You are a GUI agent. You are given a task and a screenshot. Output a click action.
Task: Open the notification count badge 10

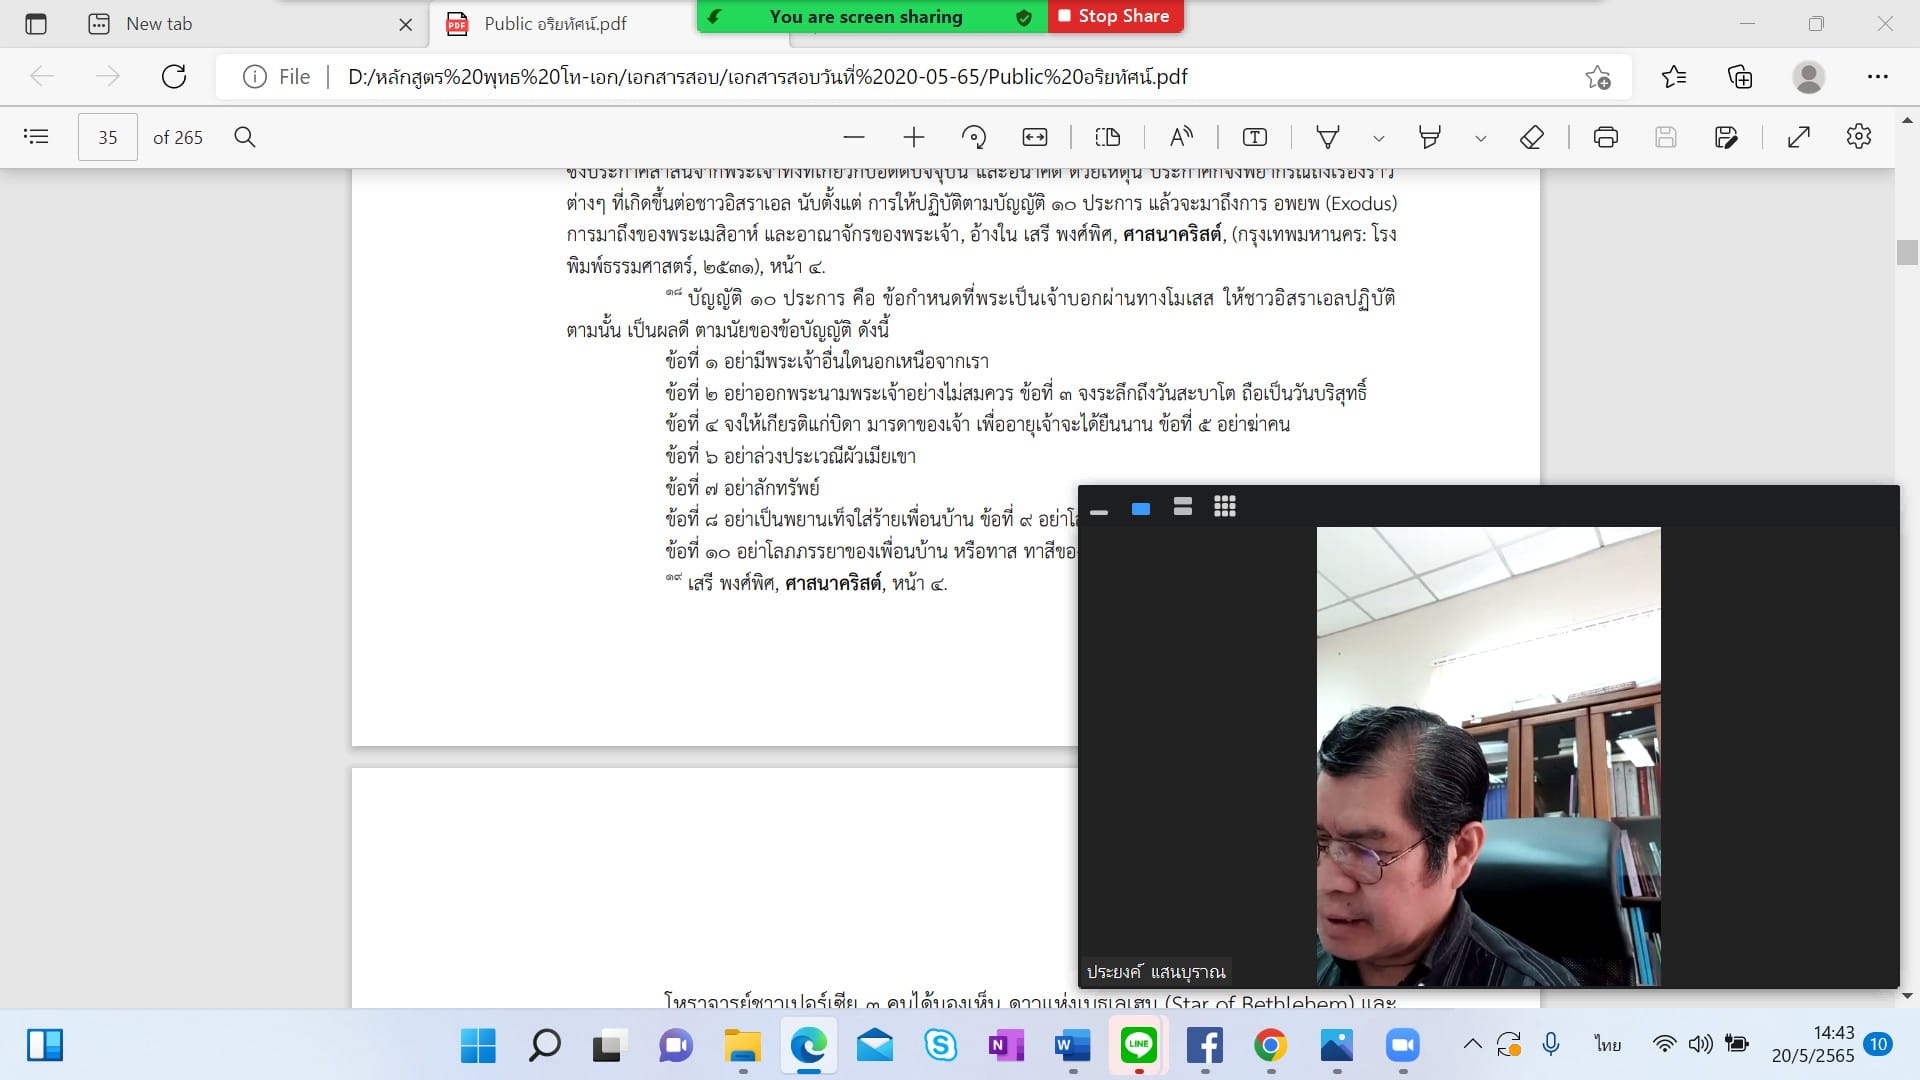[x=1878, y=1045]
